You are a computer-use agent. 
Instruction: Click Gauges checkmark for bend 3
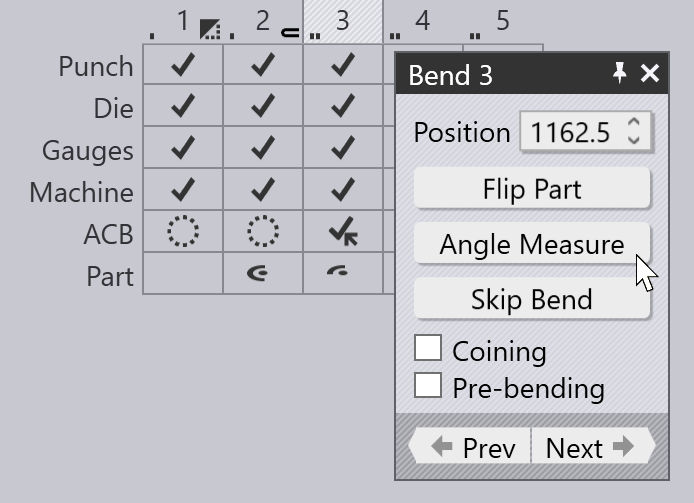343,149
